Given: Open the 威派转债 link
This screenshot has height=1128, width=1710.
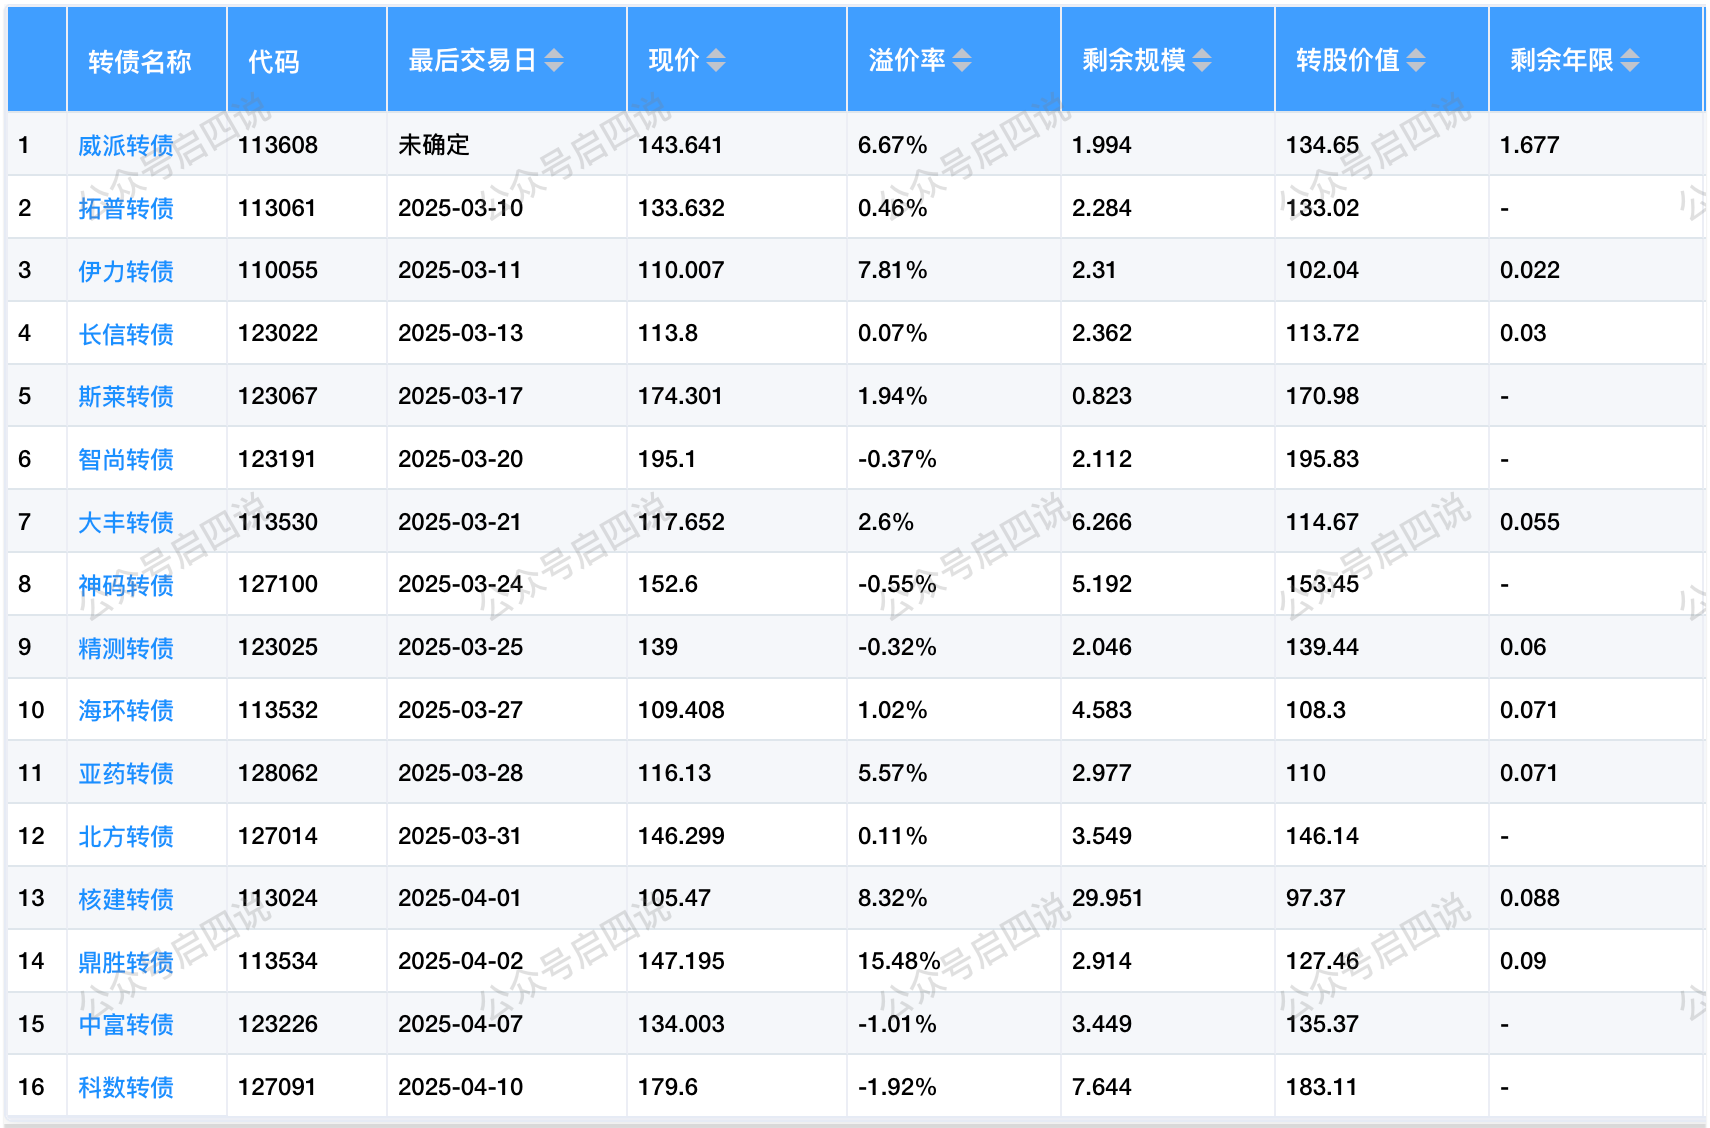Looking at the screenshot, I should [126, 146].
